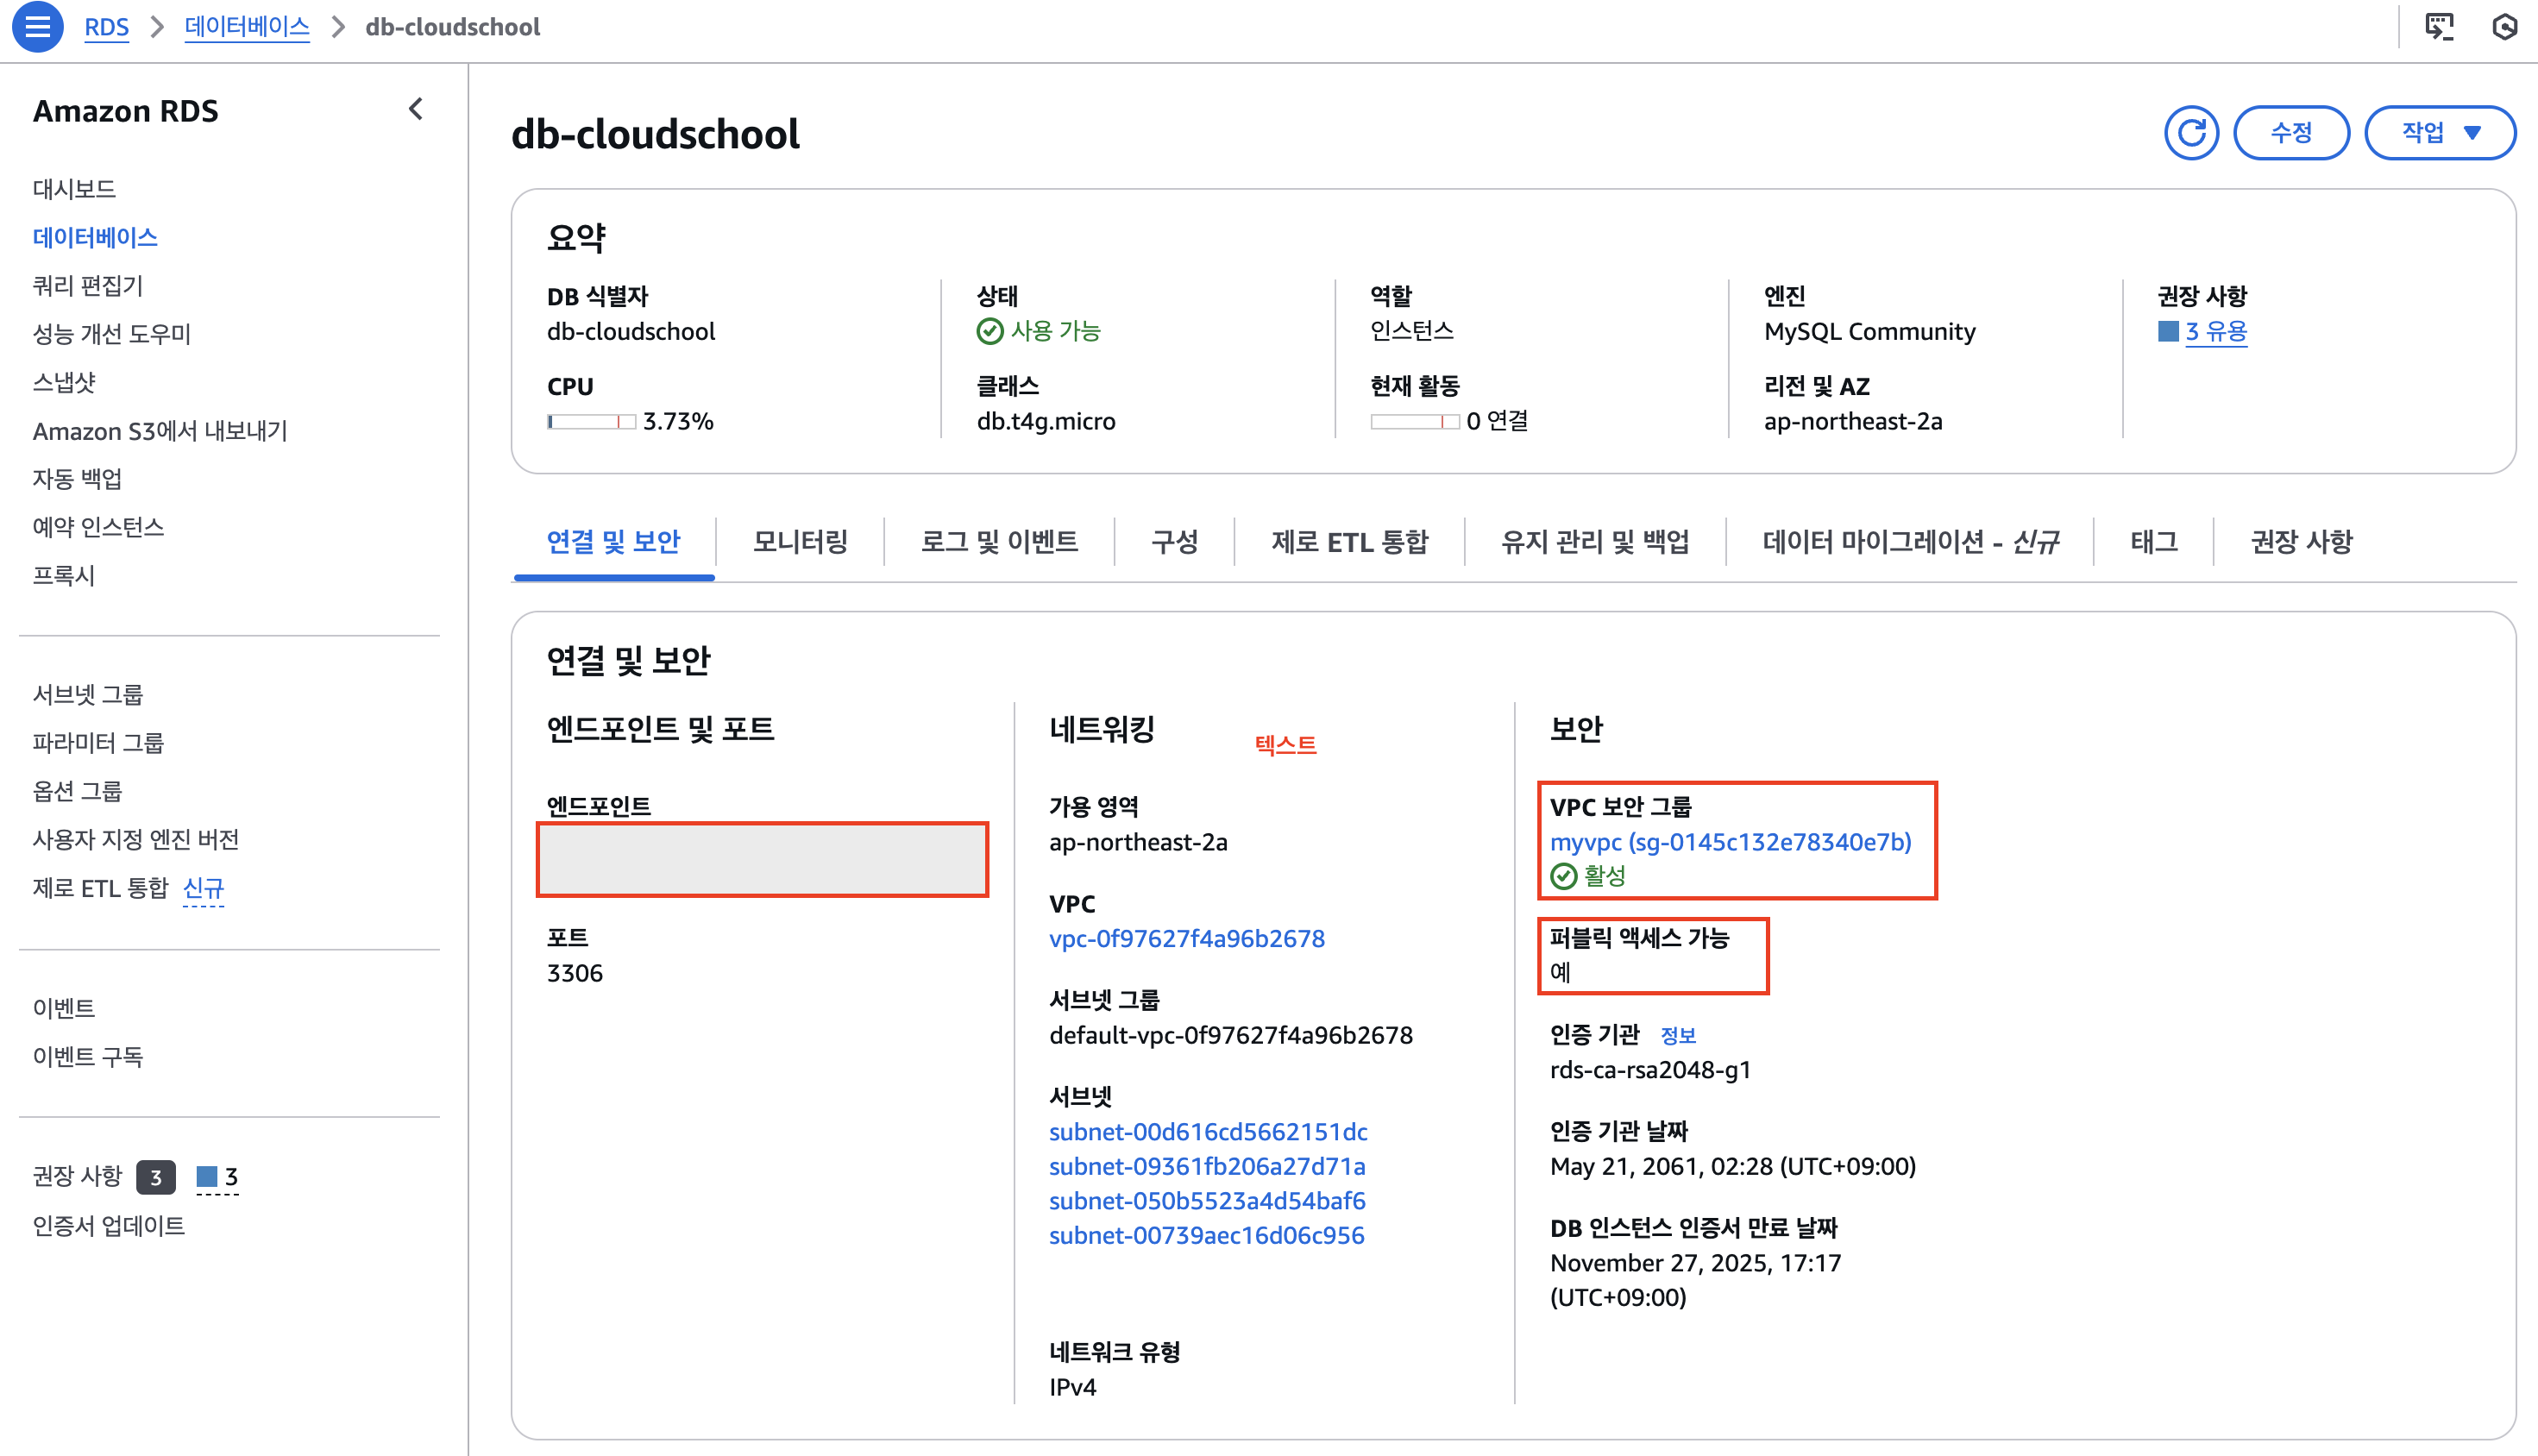Click the hexagon icon at top right
Screen dimensions: 2538x1456
2504,27
